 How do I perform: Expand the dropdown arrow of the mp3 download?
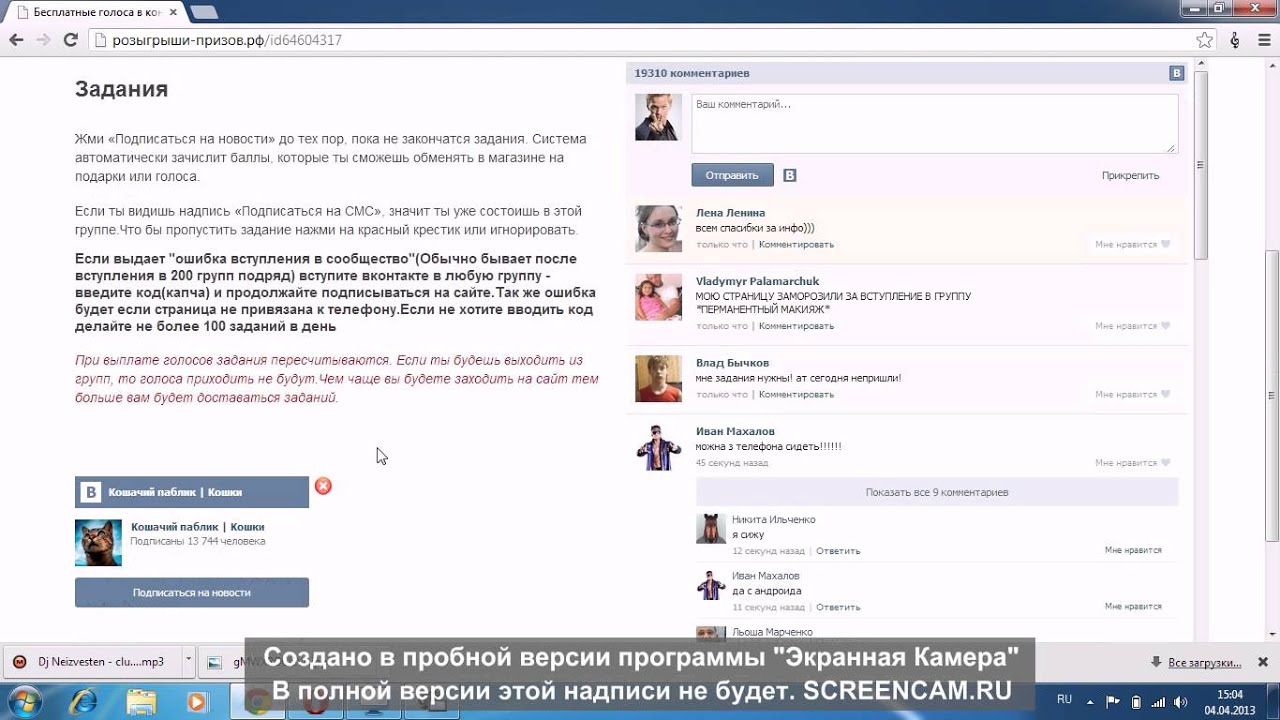pos(188,661)
